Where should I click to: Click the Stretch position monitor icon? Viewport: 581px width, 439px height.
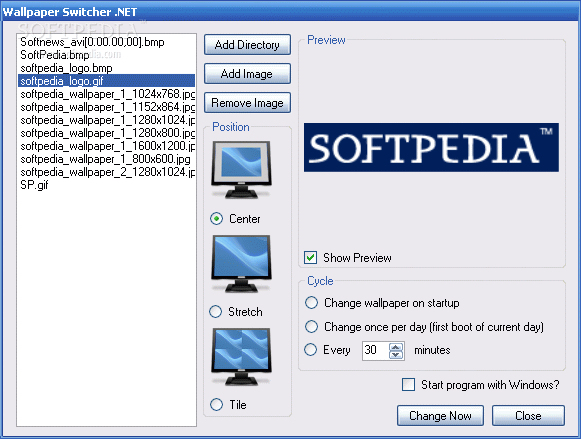(241, 263)
